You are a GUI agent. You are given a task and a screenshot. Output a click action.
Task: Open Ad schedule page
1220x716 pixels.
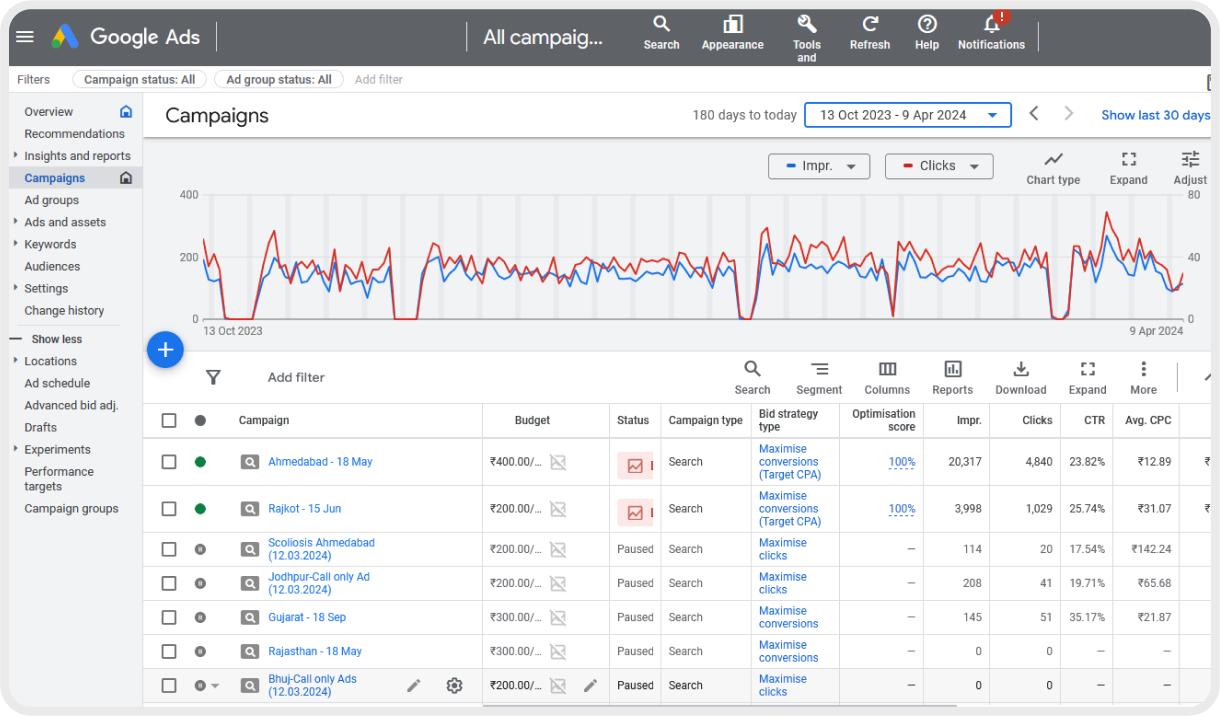coord(57,383)
